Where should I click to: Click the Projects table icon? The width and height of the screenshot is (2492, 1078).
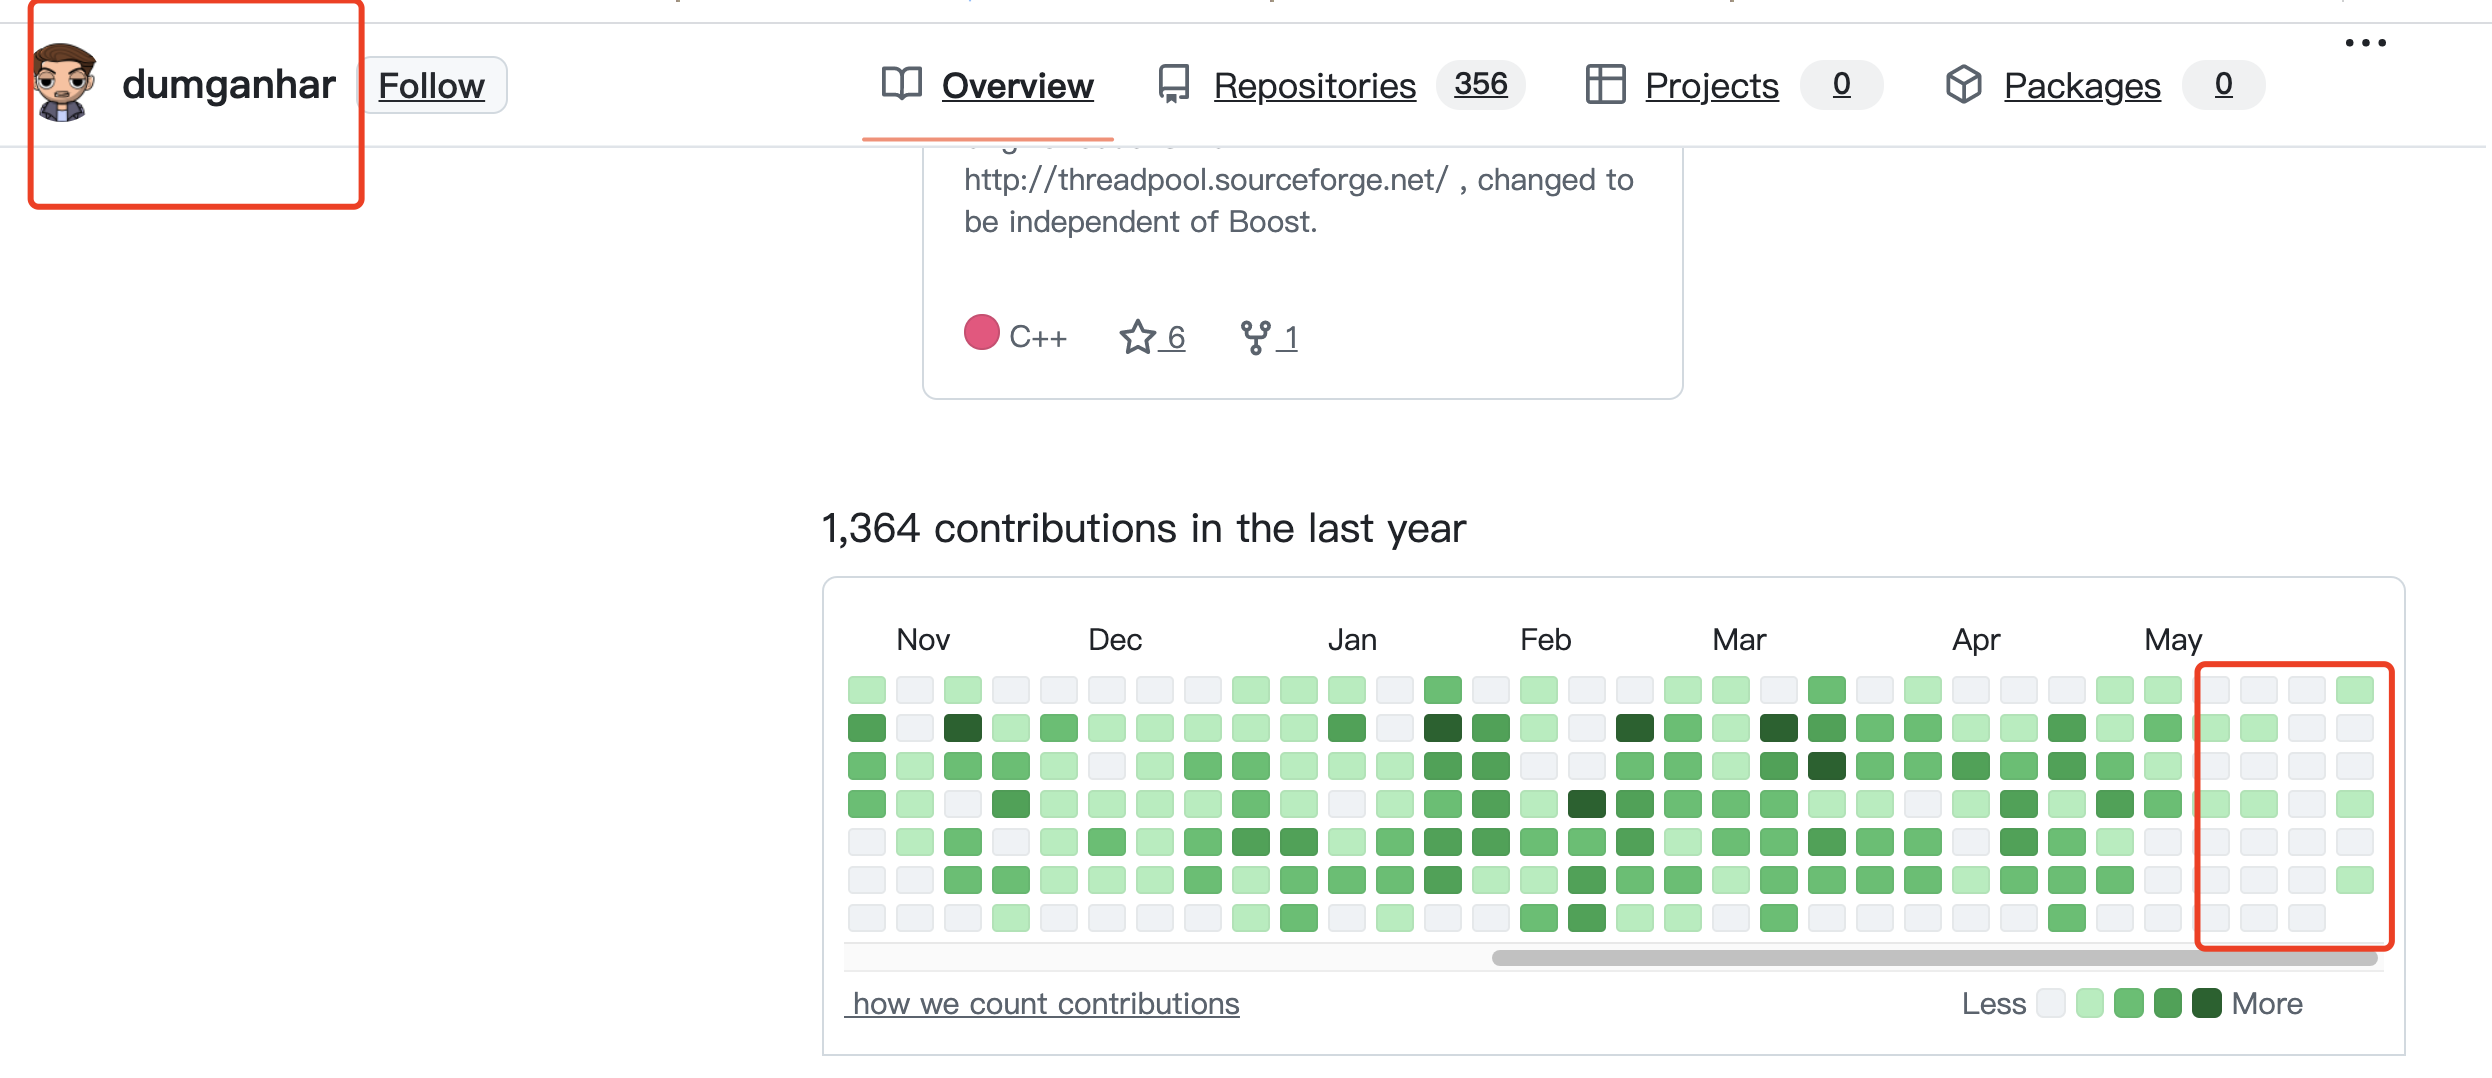(x=1605, y=84)
